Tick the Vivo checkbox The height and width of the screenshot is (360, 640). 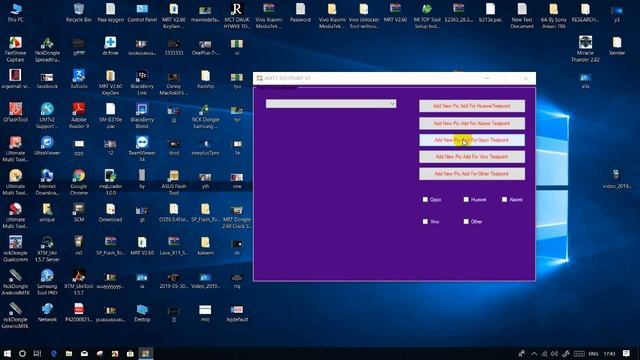tap(425, 221)
